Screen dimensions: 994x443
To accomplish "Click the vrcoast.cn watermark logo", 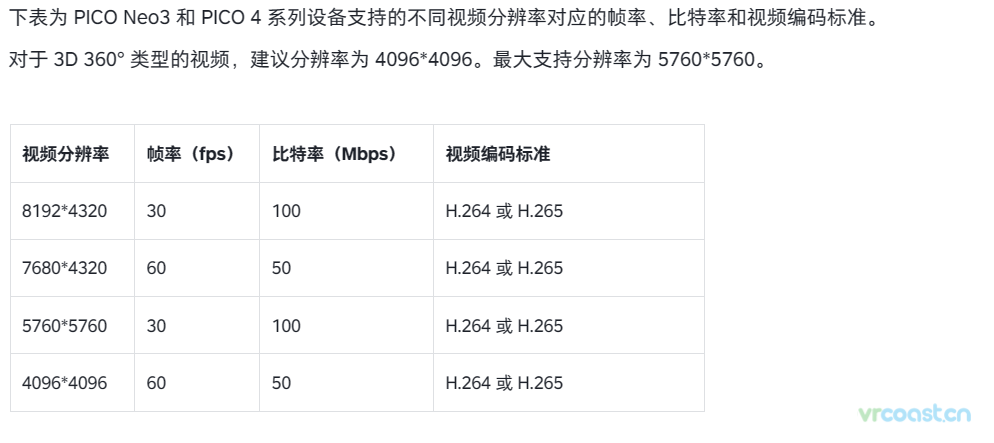I will click(x=915, y=414).
